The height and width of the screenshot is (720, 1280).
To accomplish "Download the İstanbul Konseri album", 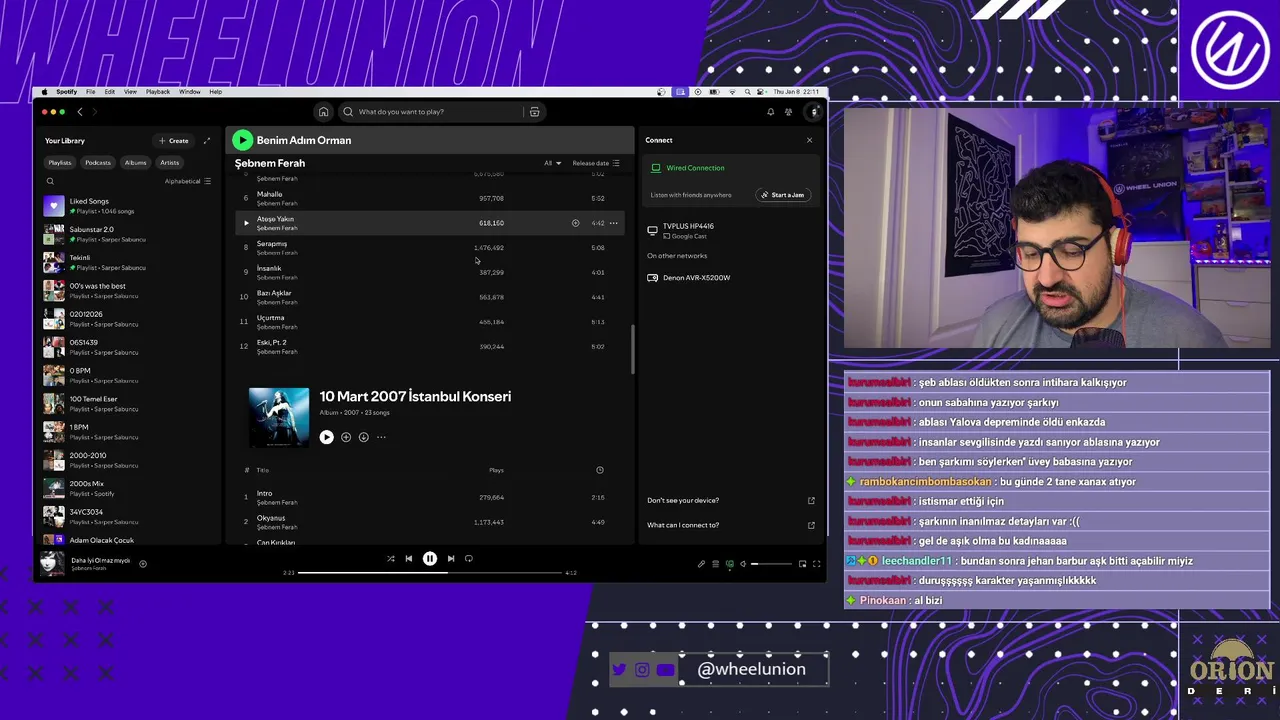I will [363, 437].
